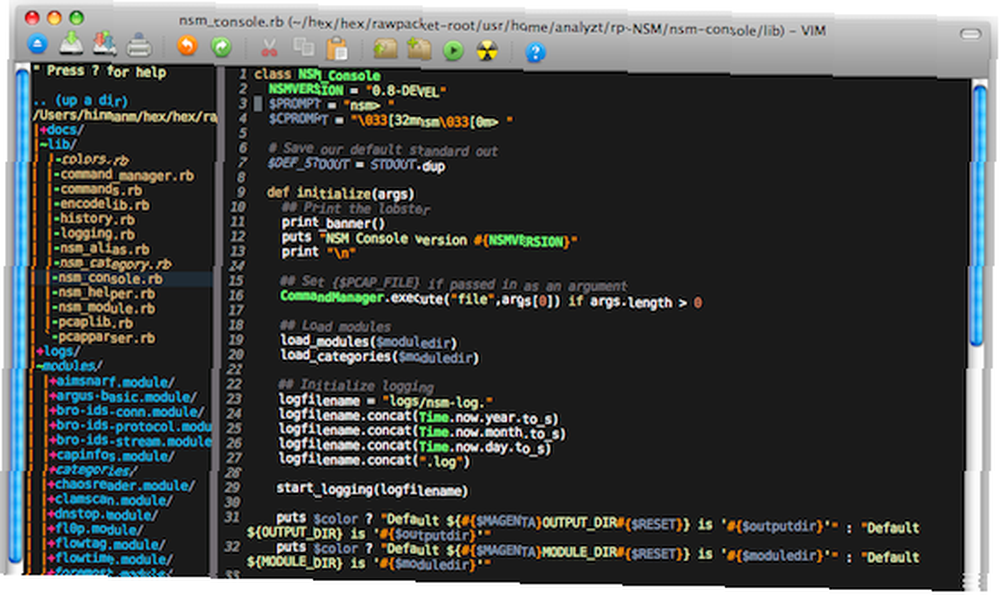The width and height of the screenshot is (1000, 595).
Task: Expand the bro-ids-stream.module folder
Action: 130,441
